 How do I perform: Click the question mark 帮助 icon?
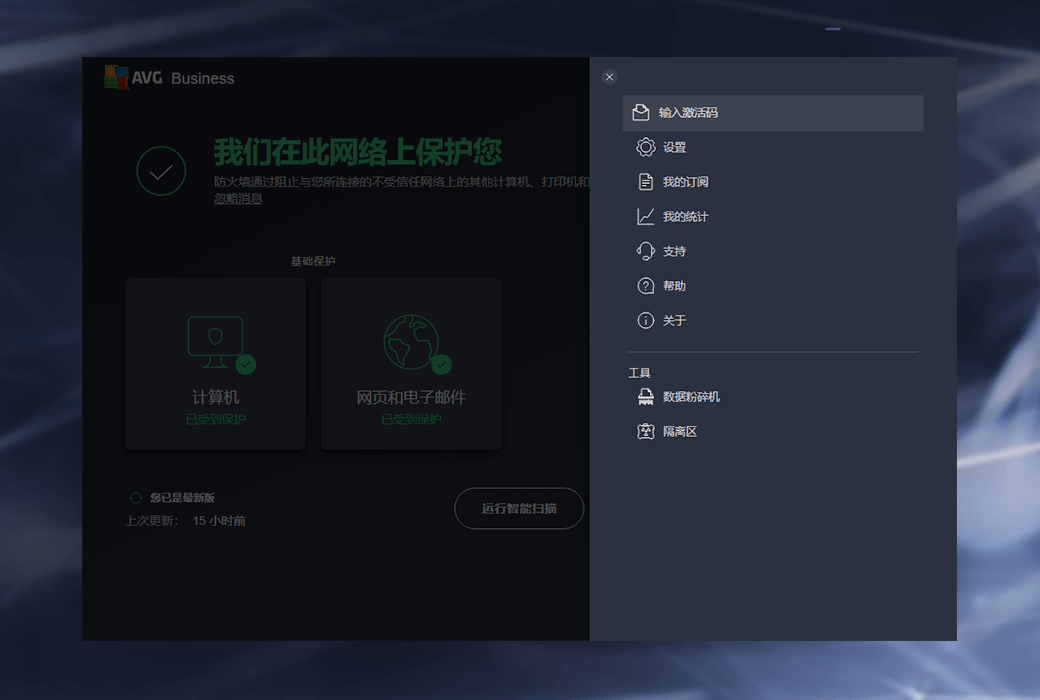tap(646, 286)
